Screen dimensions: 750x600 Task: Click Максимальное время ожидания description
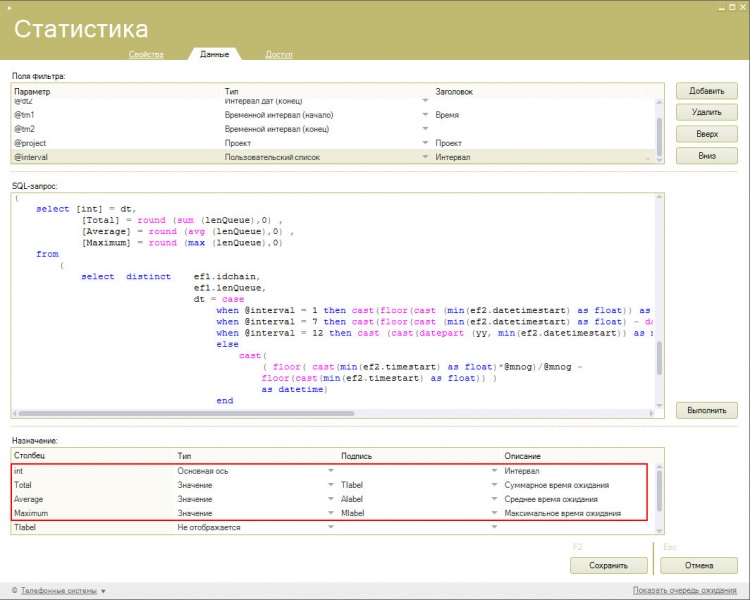point(562,513)
